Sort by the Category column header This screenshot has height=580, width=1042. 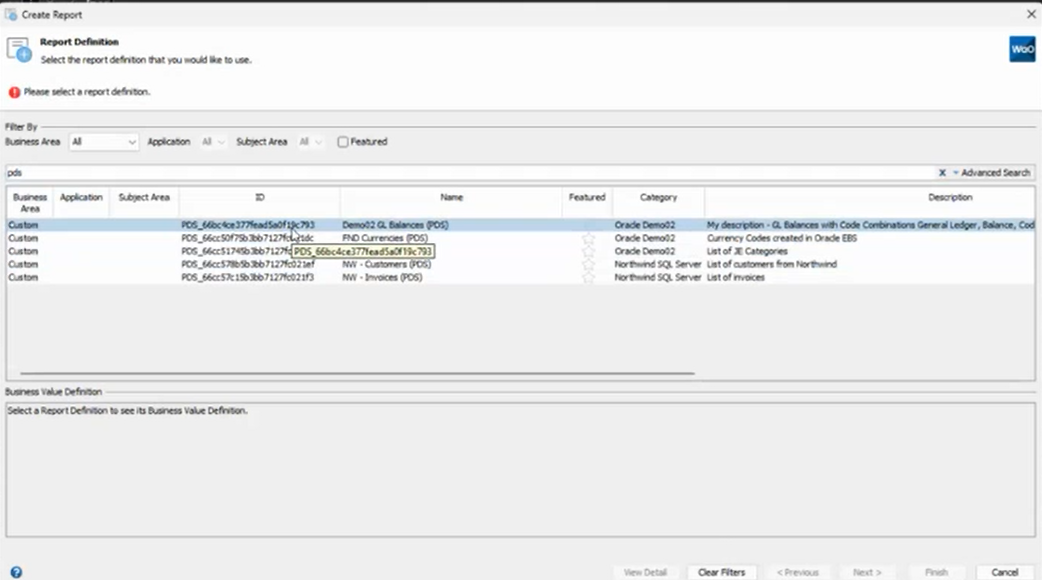659,197
